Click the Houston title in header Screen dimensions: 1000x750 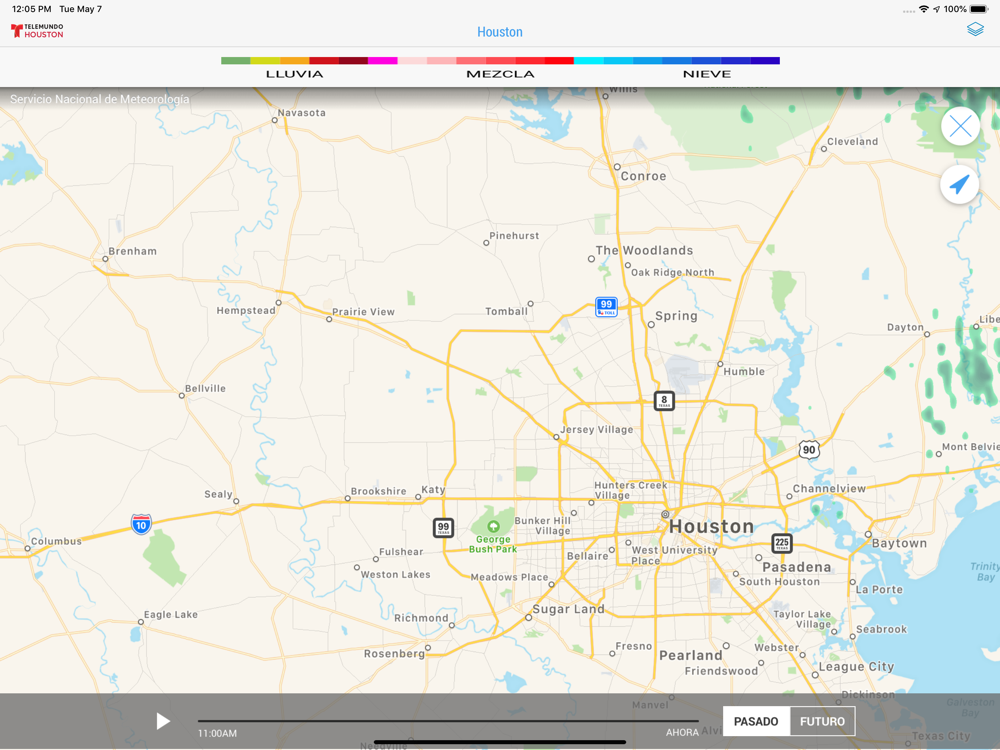500,32
